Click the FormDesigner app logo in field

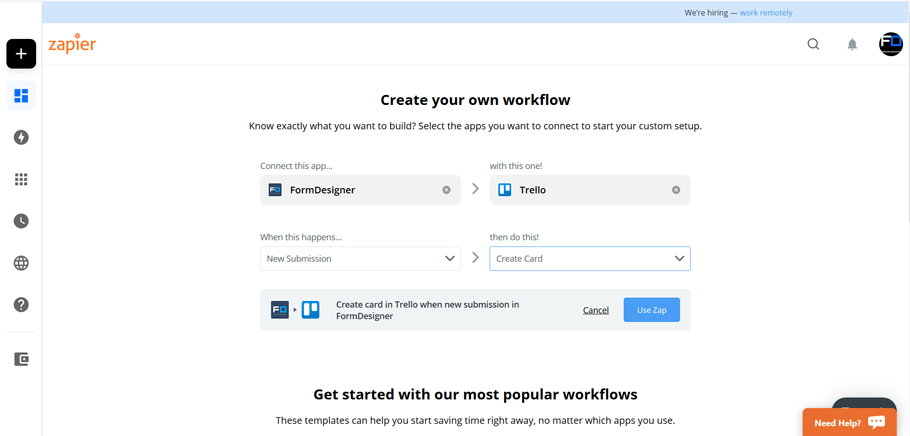(275, 190)
